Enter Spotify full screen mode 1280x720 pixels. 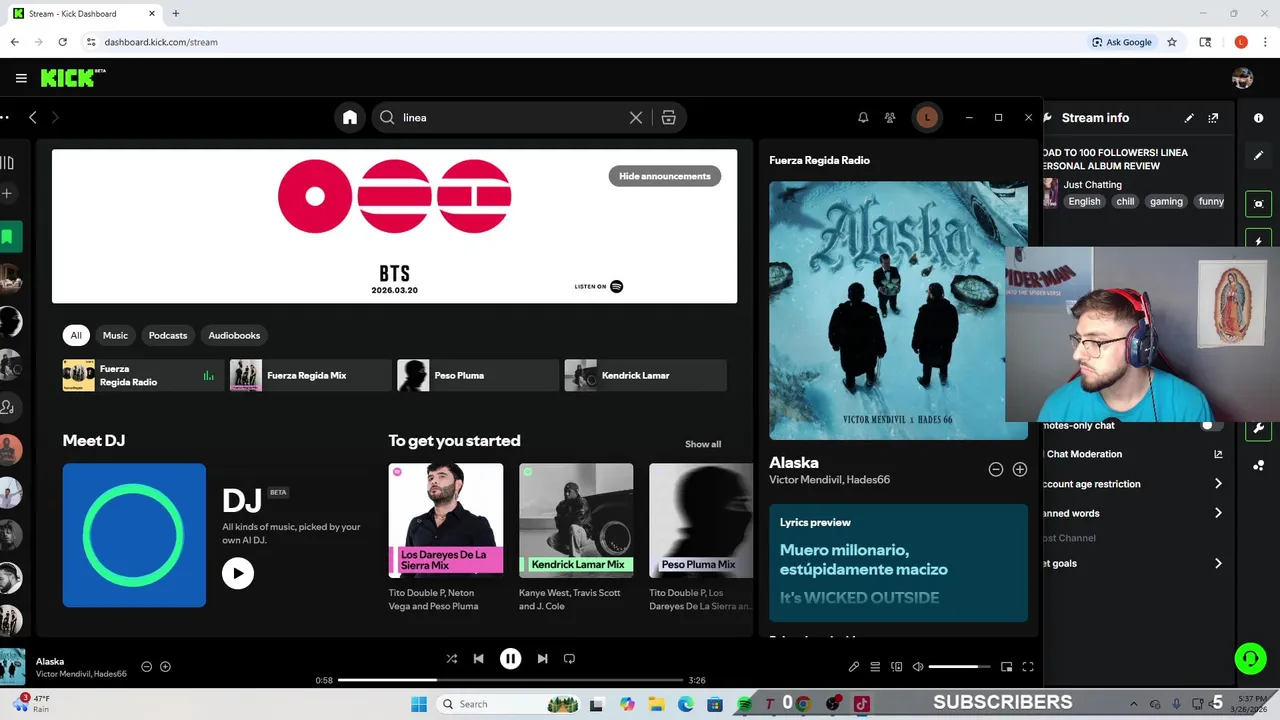click(x=1028, y=667)
